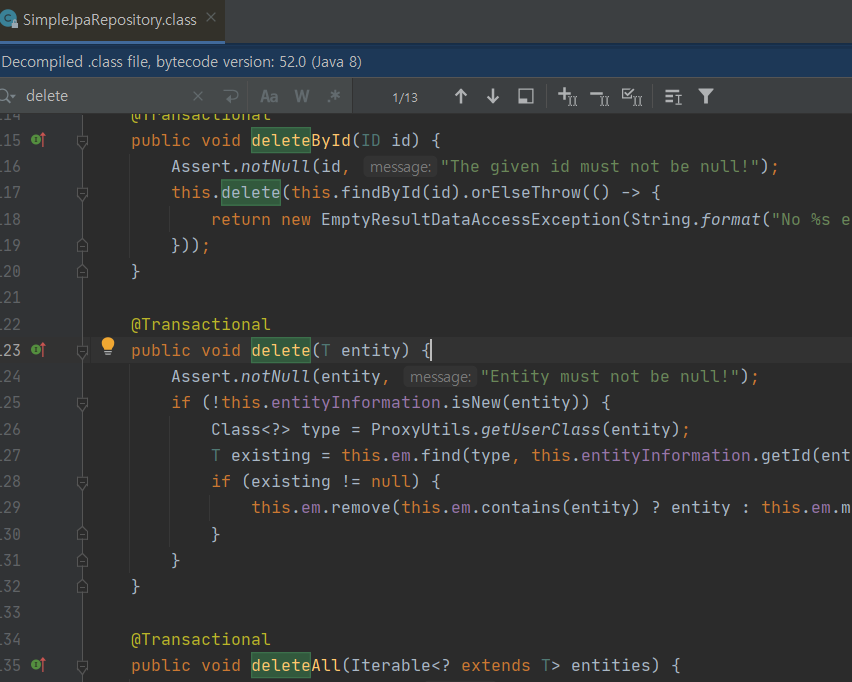Image resolution: width=852 pixels, height=682 pixels.
Task: Open search results in find window
Action: [x=525, y=96]
